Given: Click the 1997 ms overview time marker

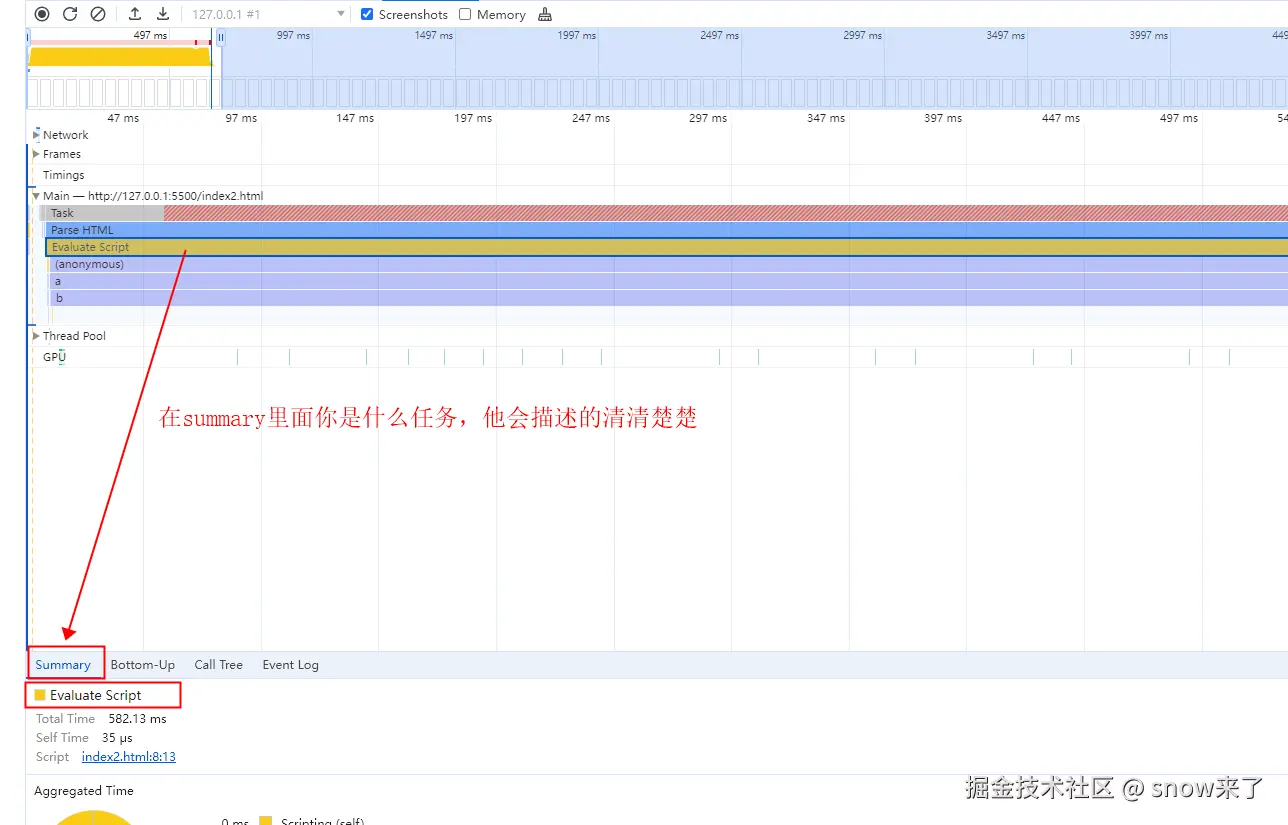Looking at the screenshot, I should (576, 35).
